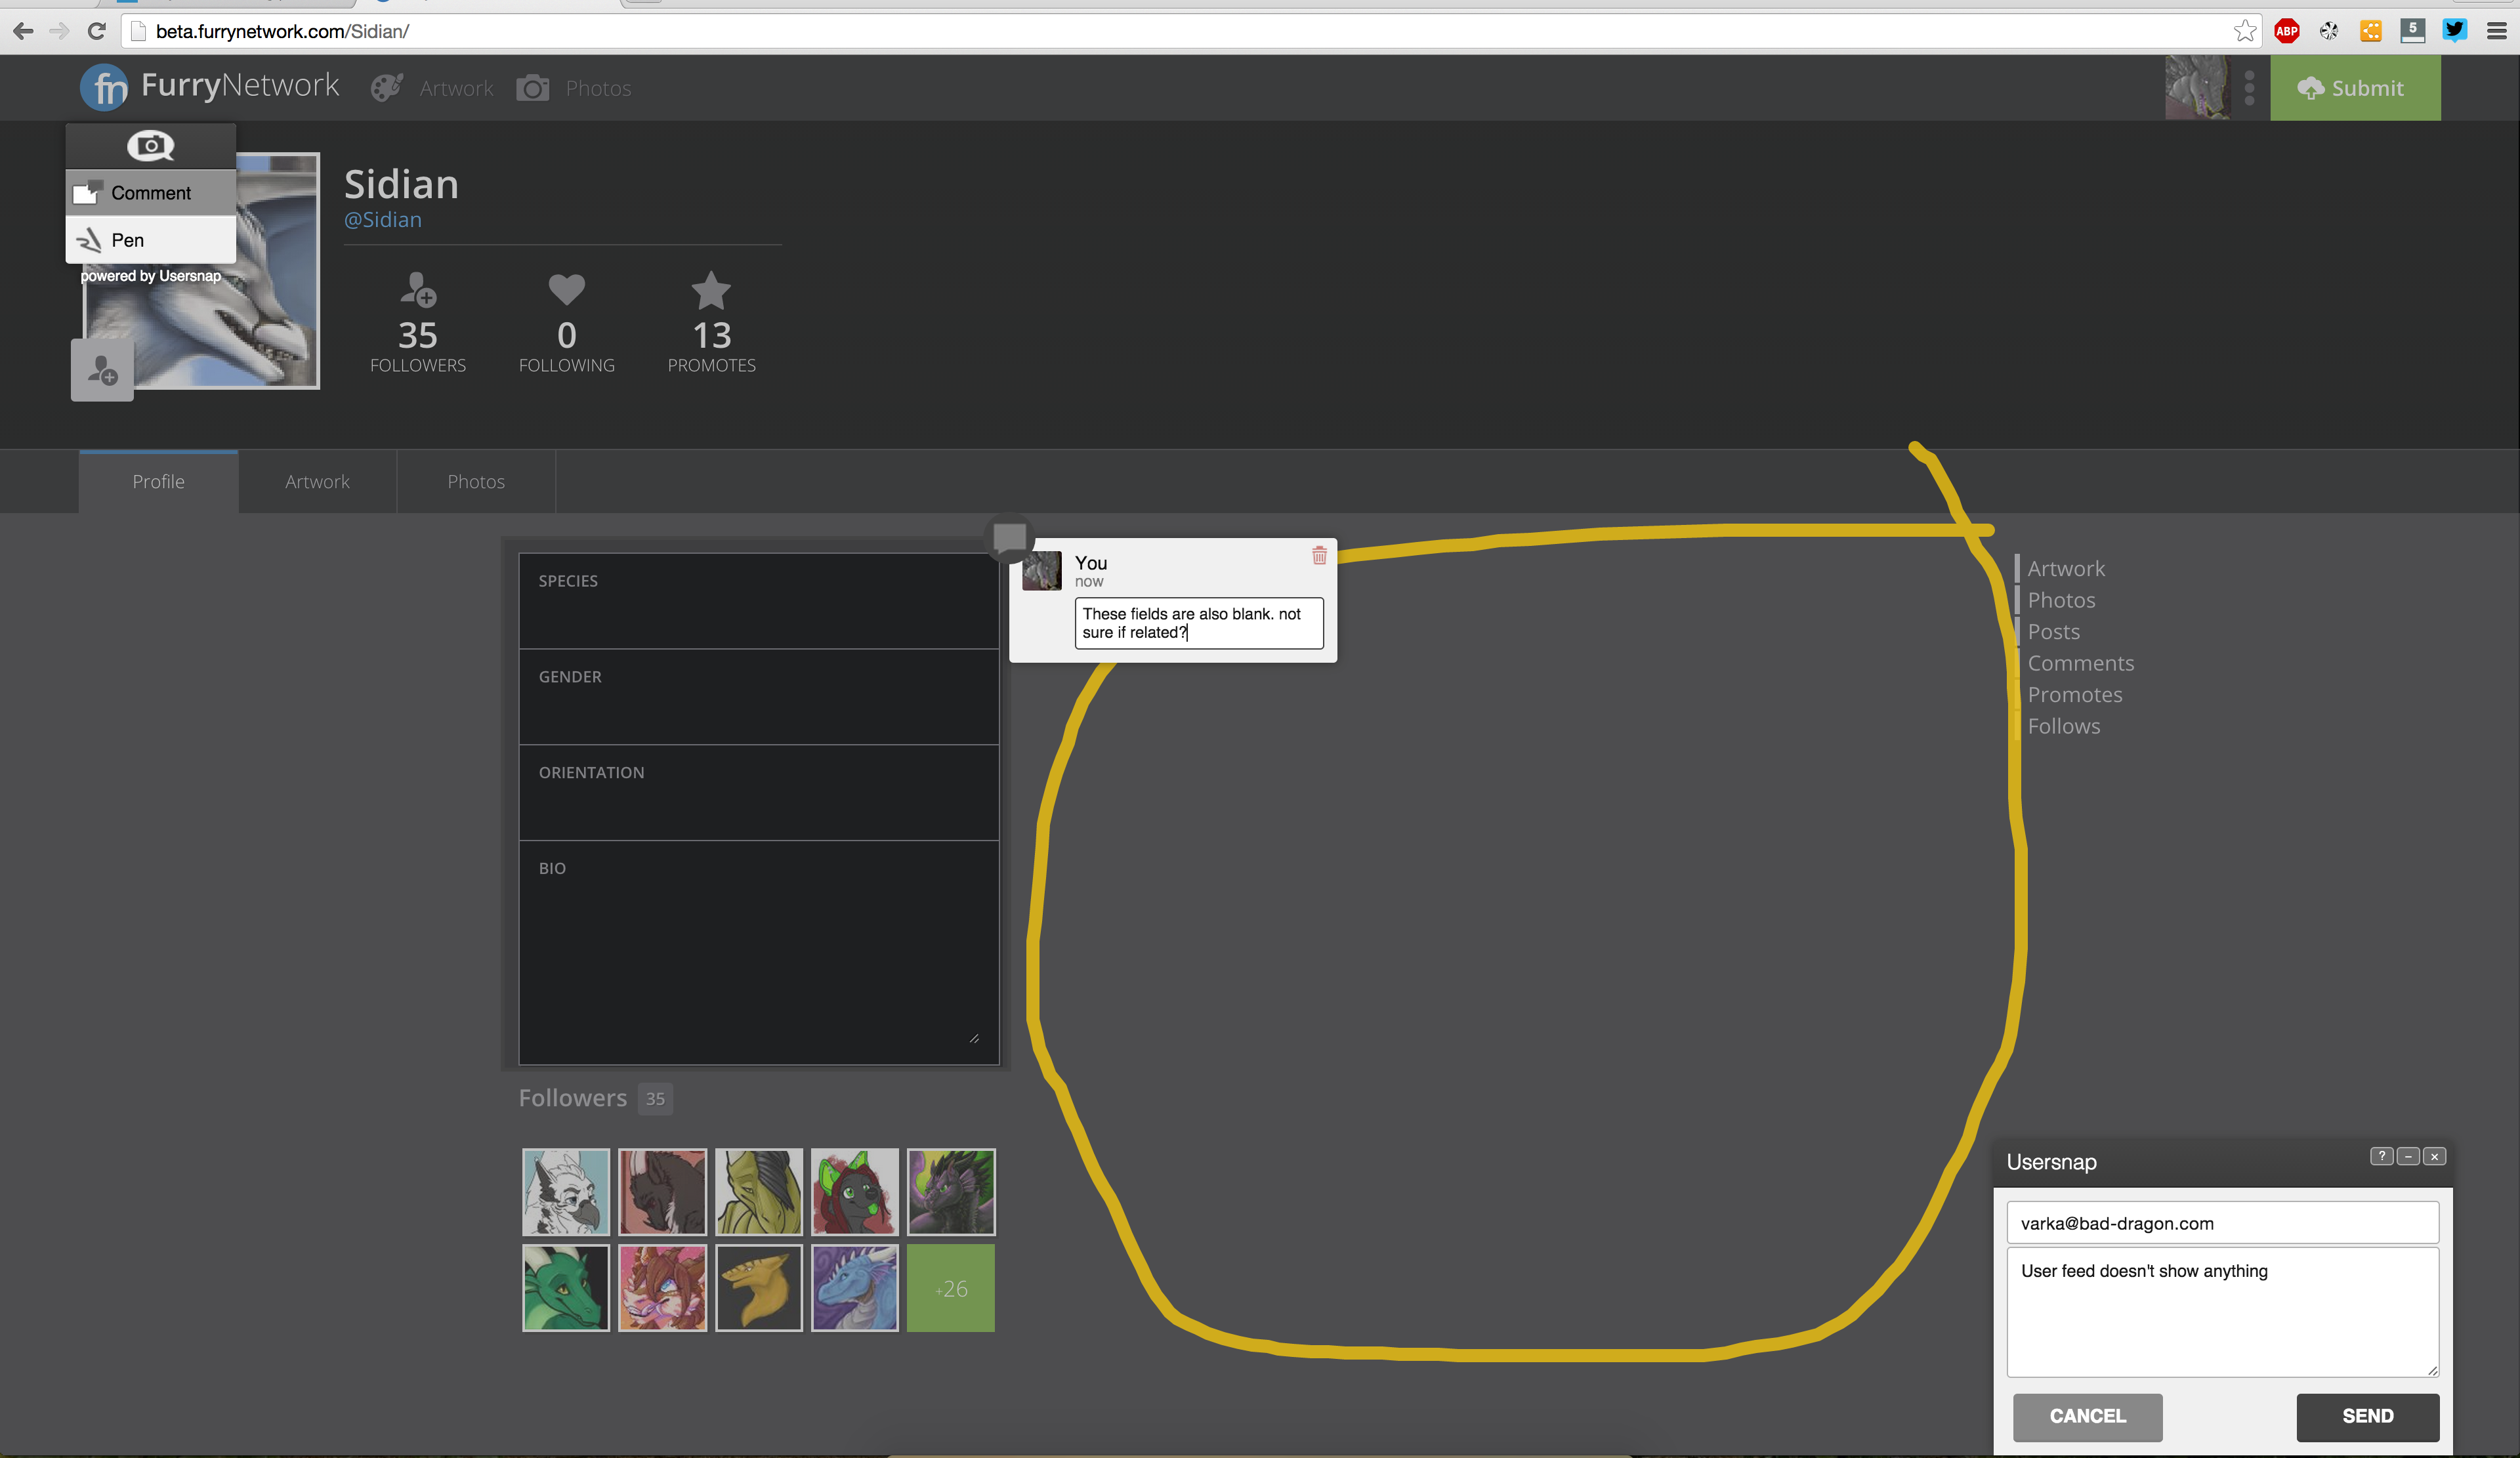Click the green Submit button
The width and height of the screenshot is (2520, 1458).
[2354, 88]
